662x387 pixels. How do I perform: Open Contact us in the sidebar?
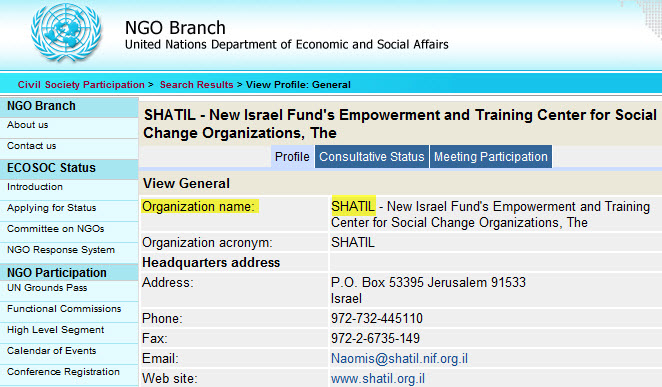(32, 146)
